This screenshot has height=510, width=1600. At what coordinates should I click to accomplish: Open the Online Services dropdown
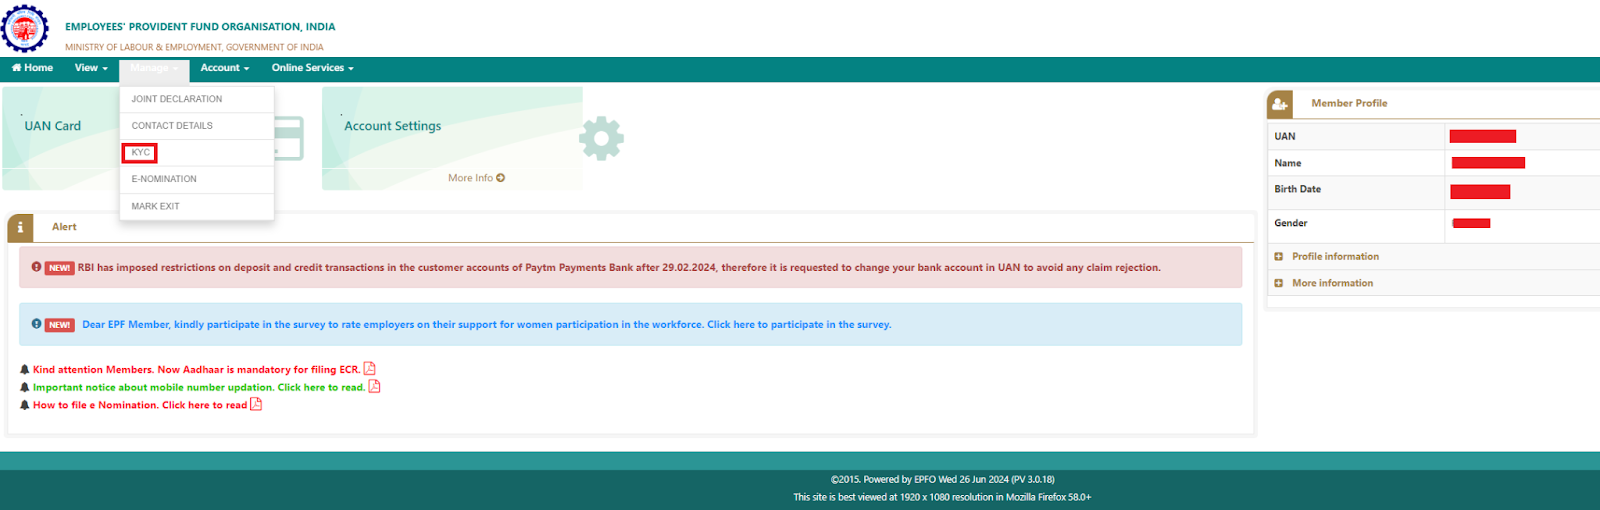point(312,68)
